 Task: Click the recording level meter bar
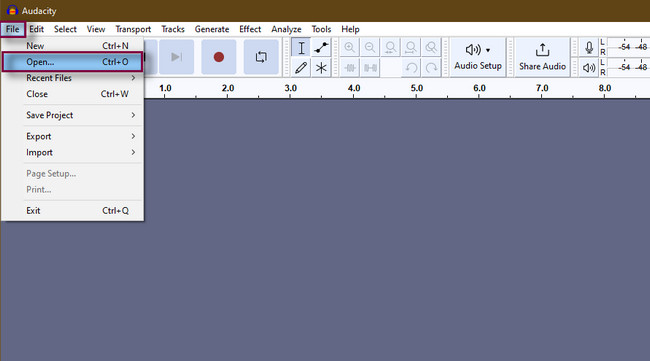point(628,47)
